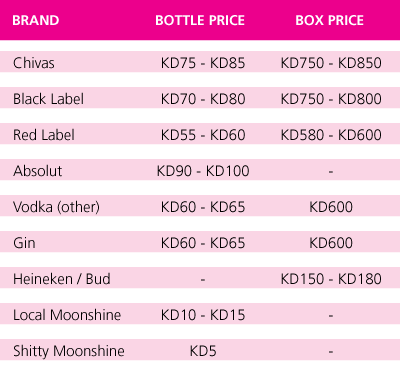Click the BRAND column header

(36, 20)
